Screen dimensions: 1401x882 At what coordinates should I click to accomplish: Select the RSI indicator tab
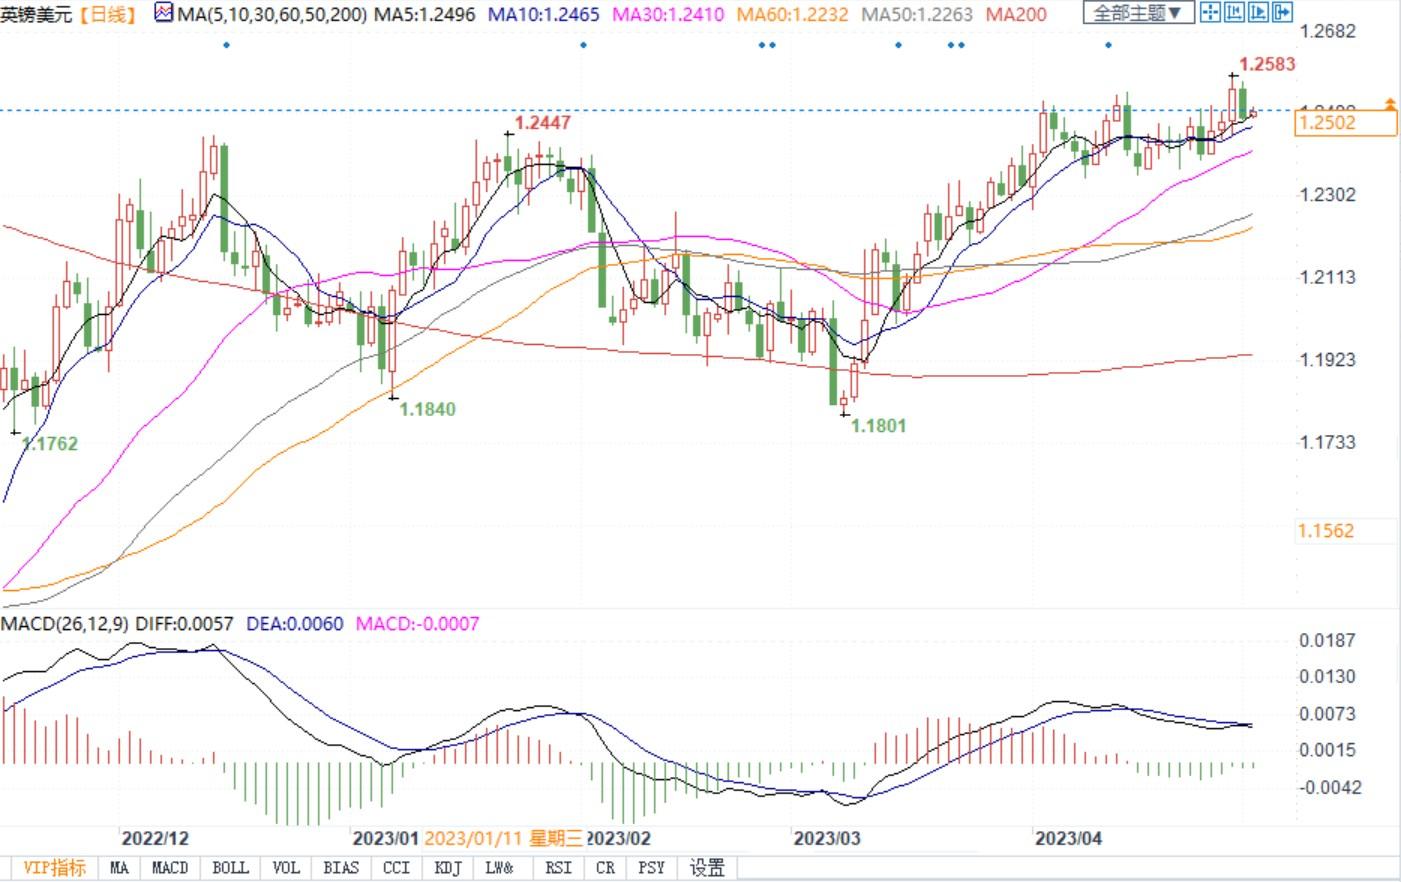click(558, 868)
